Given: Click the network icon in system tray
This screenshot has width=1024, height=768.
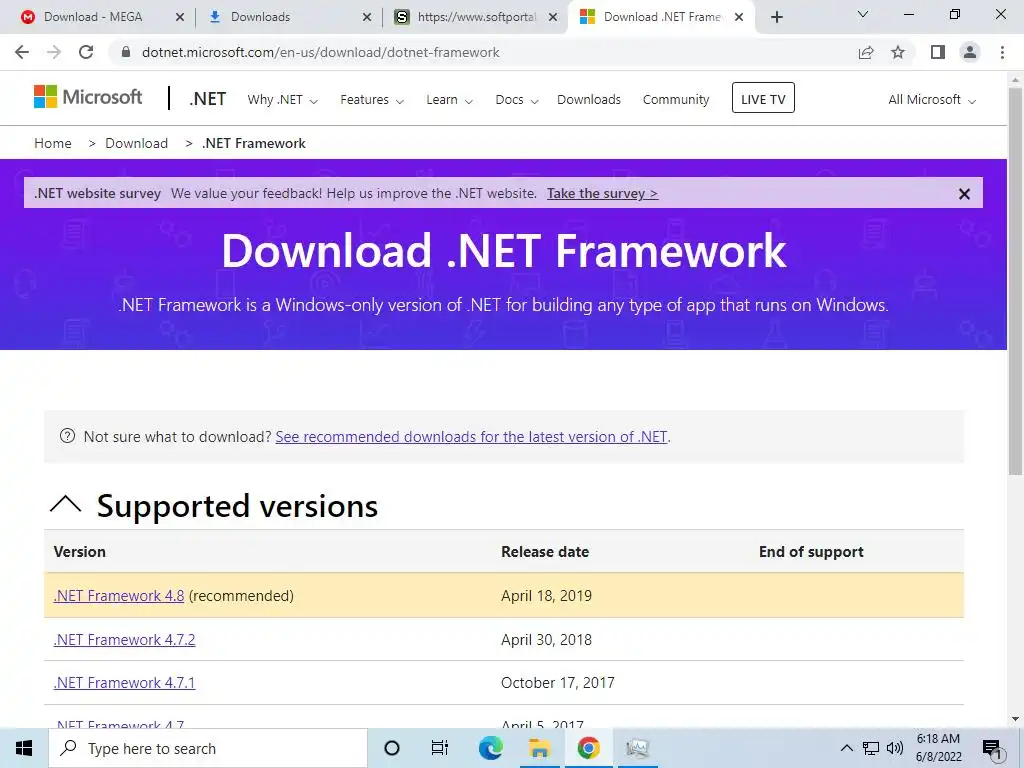Looking at the screenshot, I should pyautogui.click(x=871, y=748).
